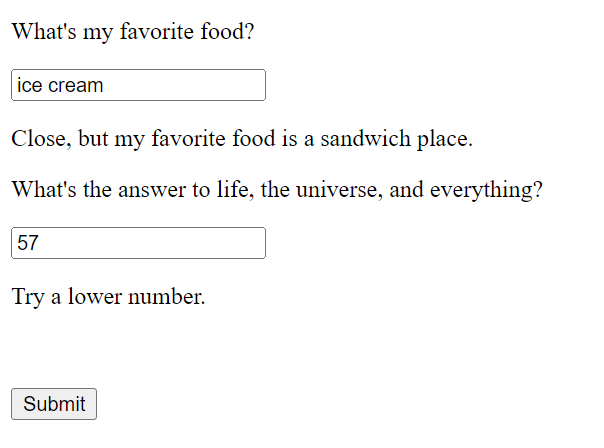Click the word "number." in the hint text

point(166,297)
